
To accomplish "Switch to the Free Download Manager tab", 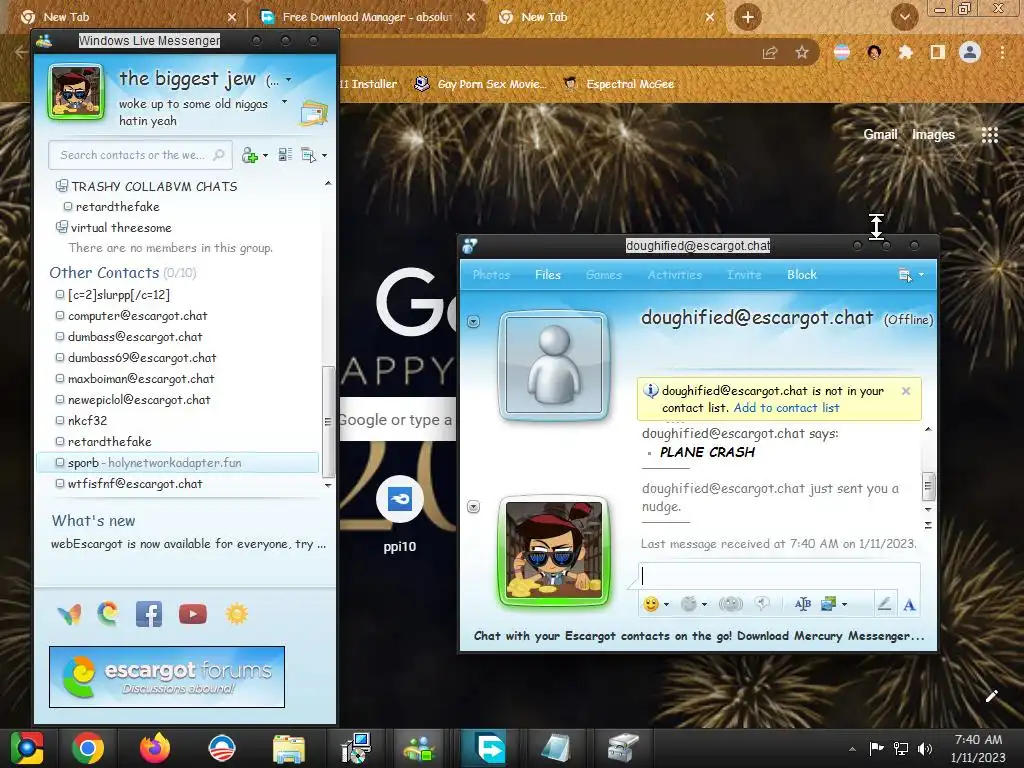I will pos(368,17).
